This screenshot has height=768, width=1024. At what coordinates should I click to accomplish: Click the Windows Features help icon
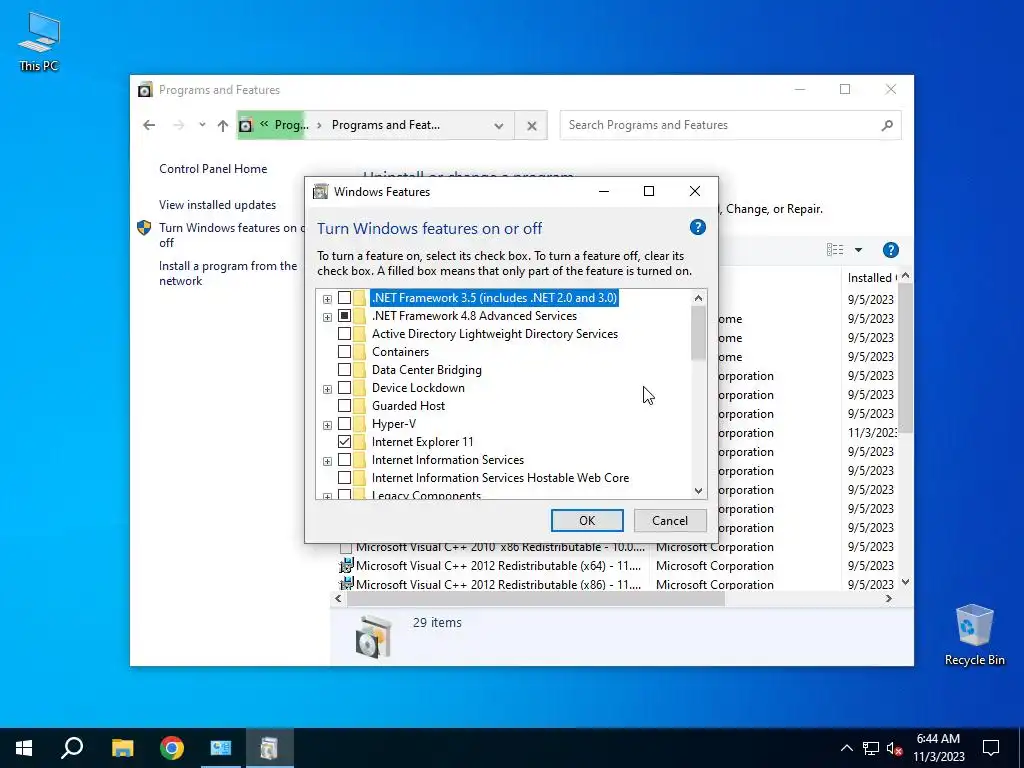(697, 227)
